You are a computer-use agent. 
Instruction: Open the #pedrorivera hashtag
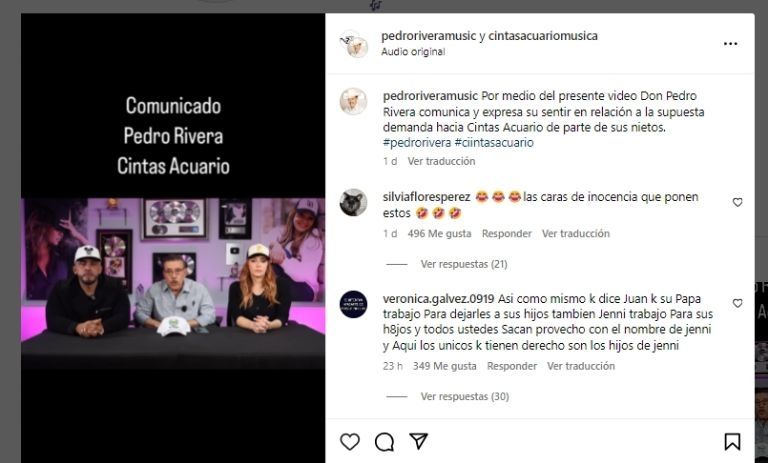pos(417,143)
